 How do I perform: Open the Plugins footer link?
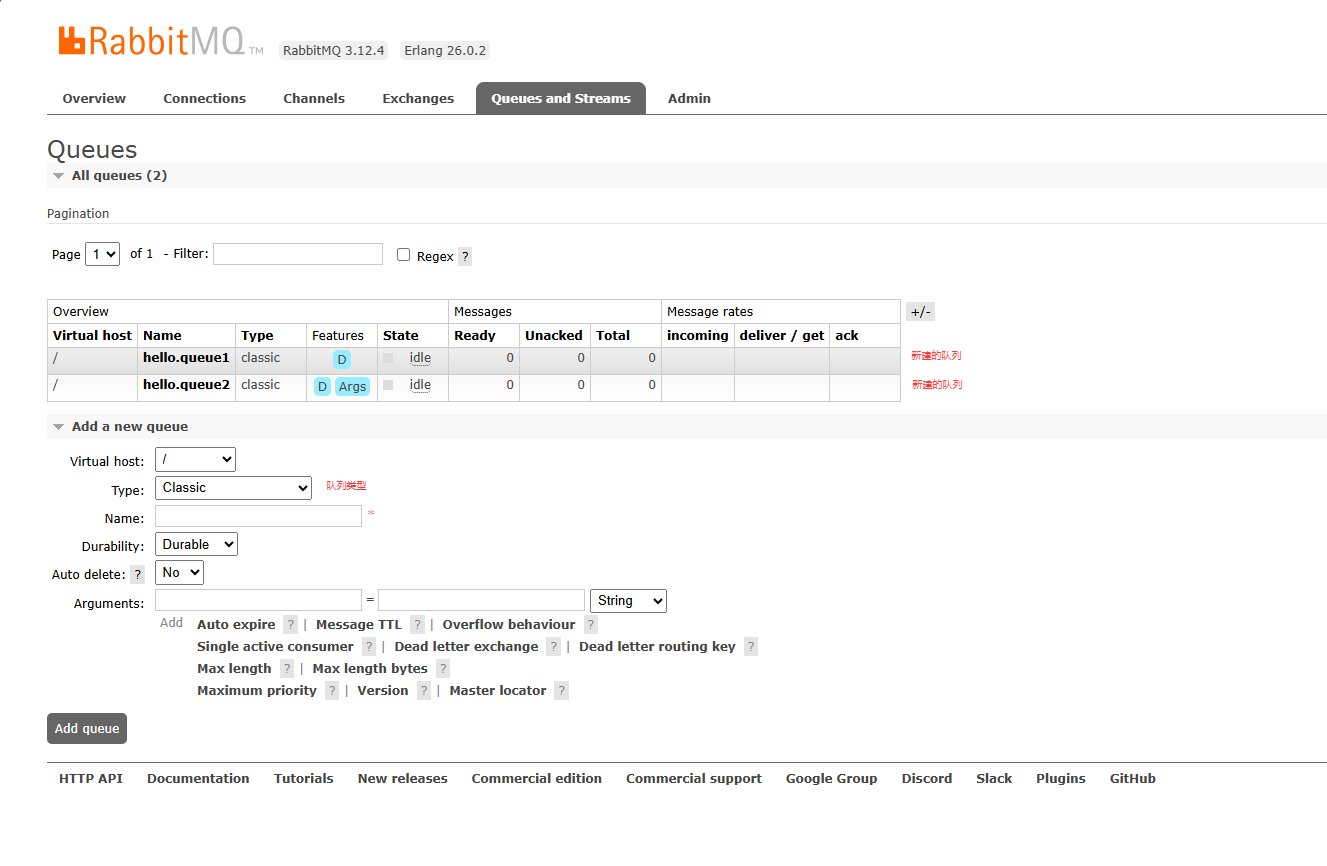1061,779
